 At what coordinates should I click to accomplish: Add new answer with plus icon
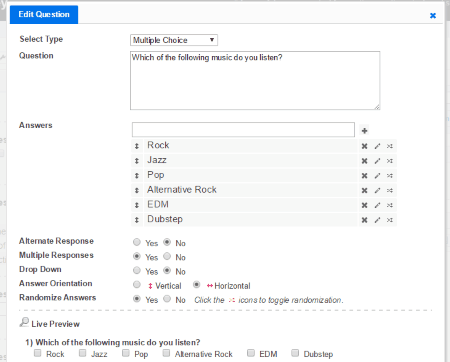(x=364, y=131)
